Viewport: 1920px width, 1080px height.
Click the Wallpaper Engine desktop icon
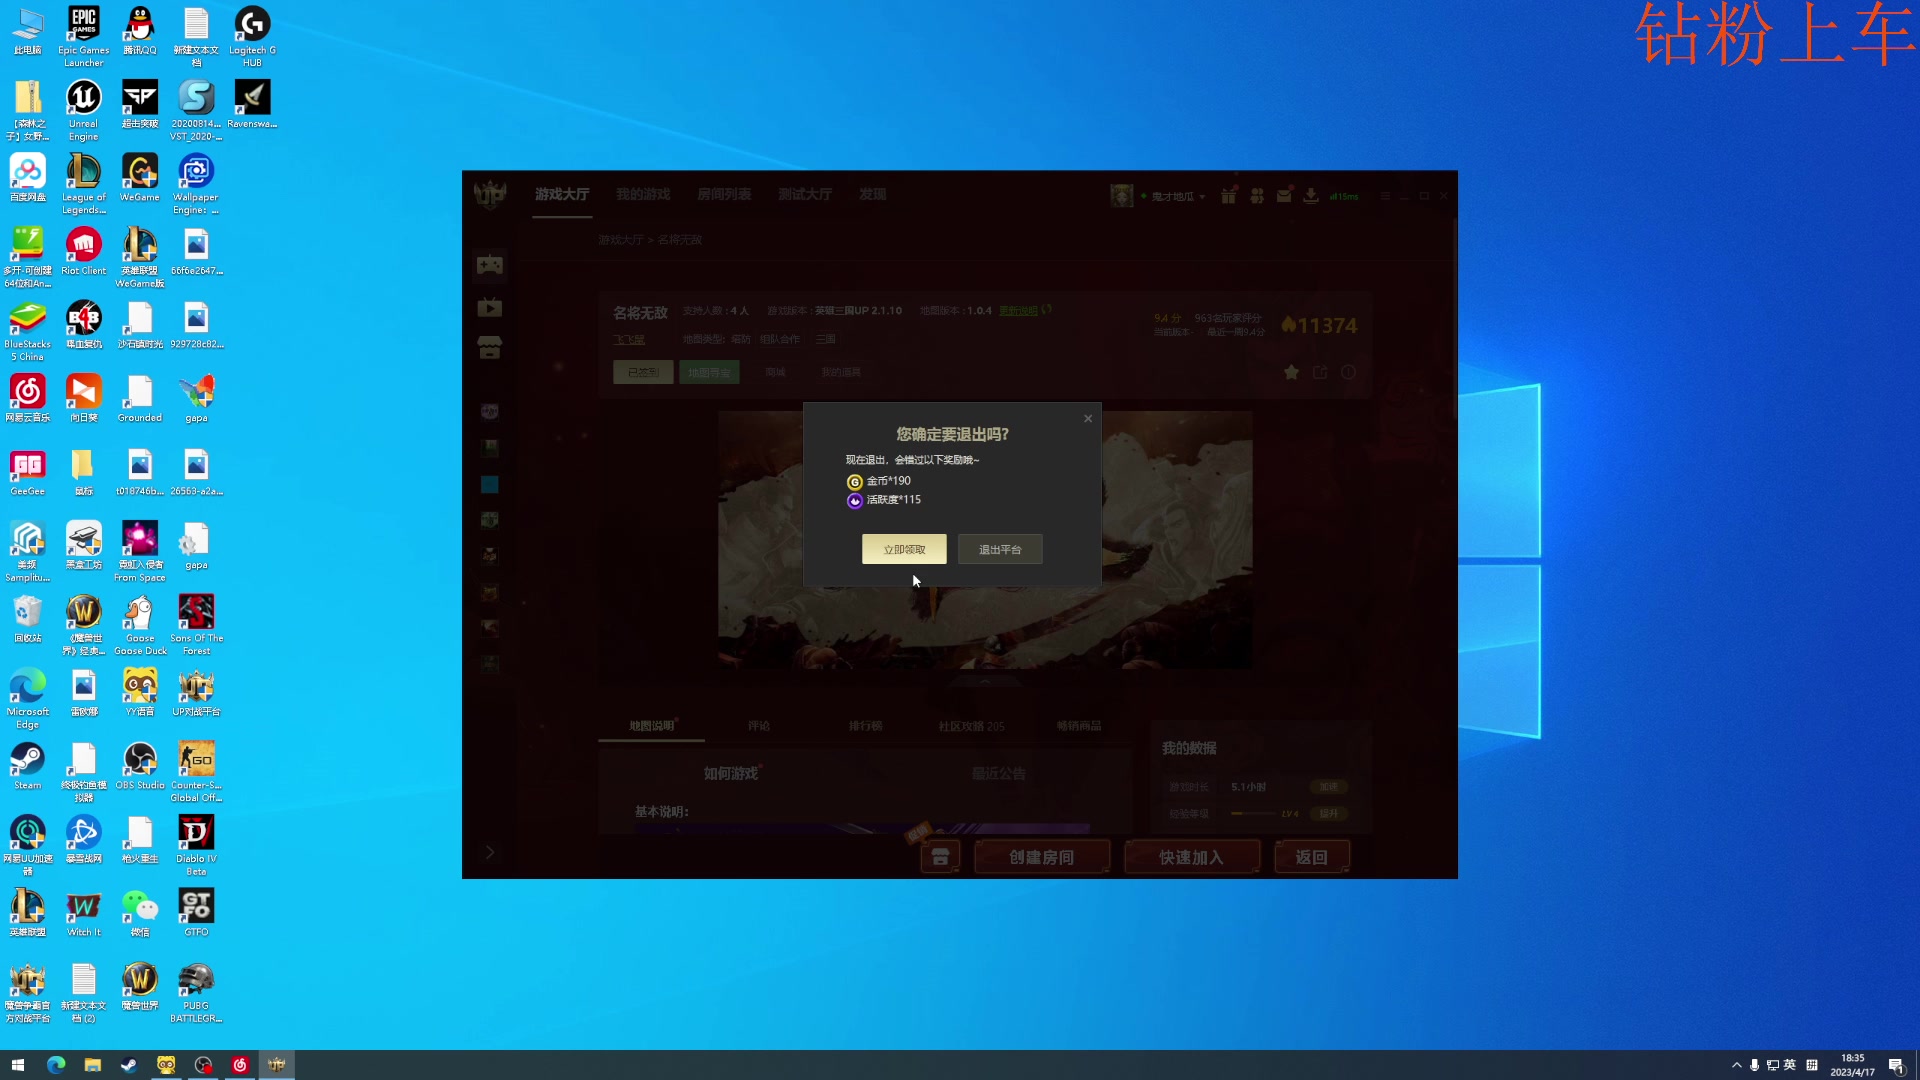(x=196, y=184)
